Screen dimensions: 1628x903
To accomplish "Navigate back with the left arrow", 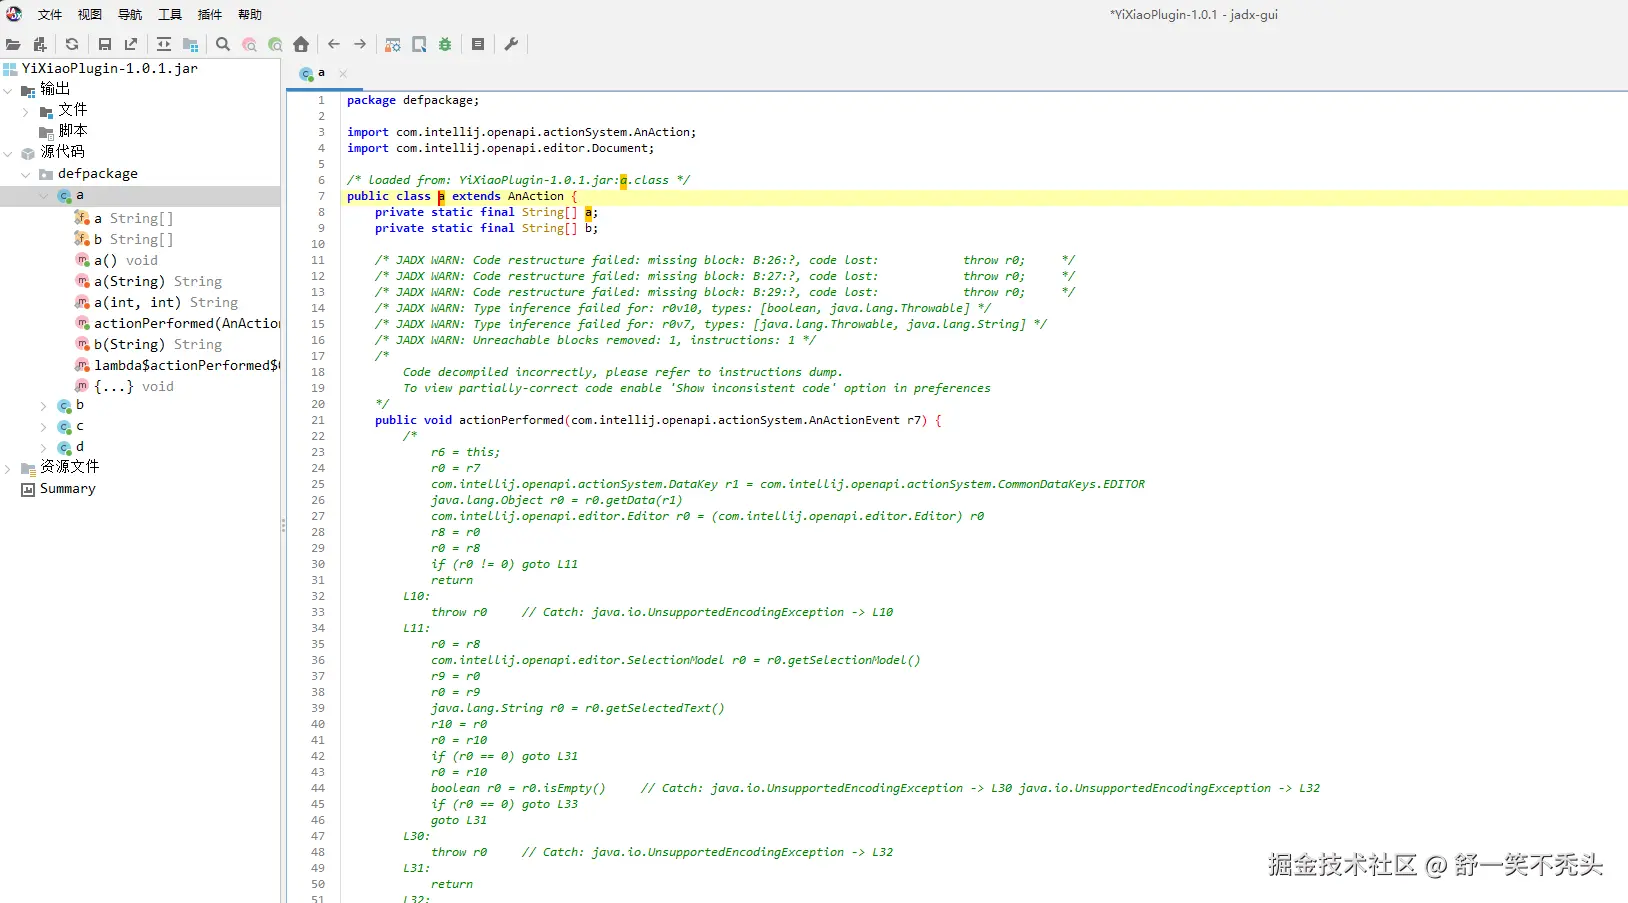I will 334,44.
